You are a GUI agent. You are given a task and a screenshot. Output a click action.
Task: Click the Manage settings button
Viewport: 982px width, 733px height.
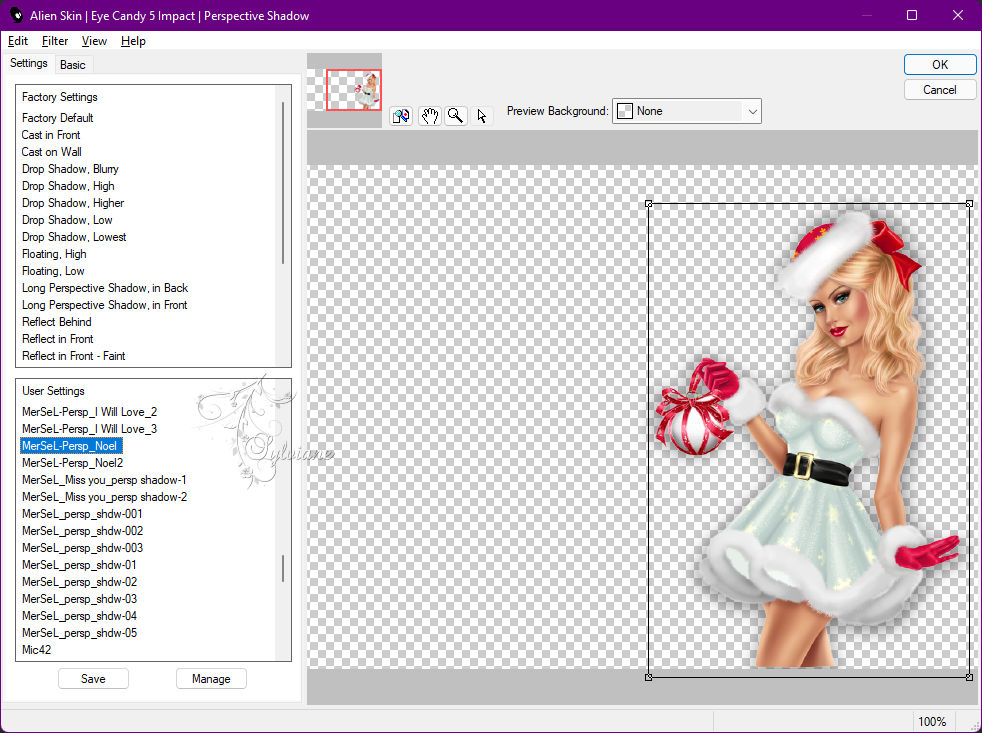pos(211,678)
